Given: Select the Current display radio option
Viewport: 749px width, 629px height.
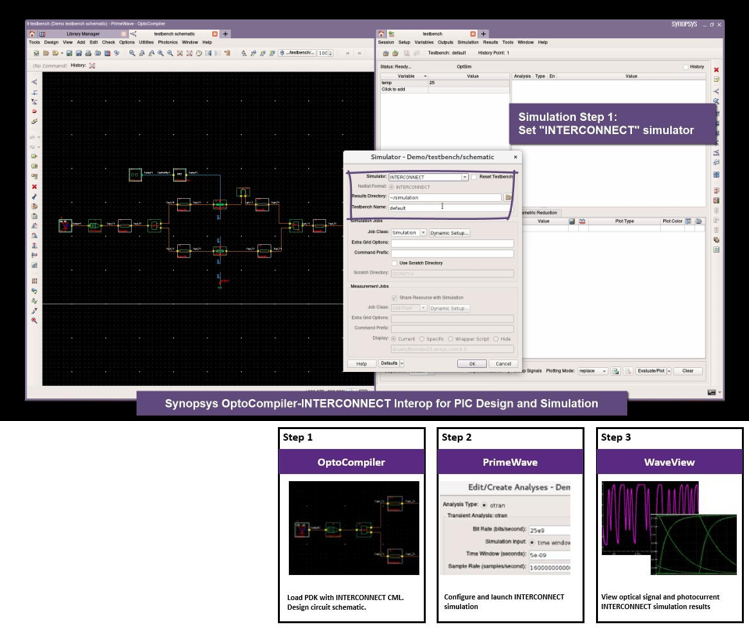Looking at the screenshot, I should [x=394, y=339].
